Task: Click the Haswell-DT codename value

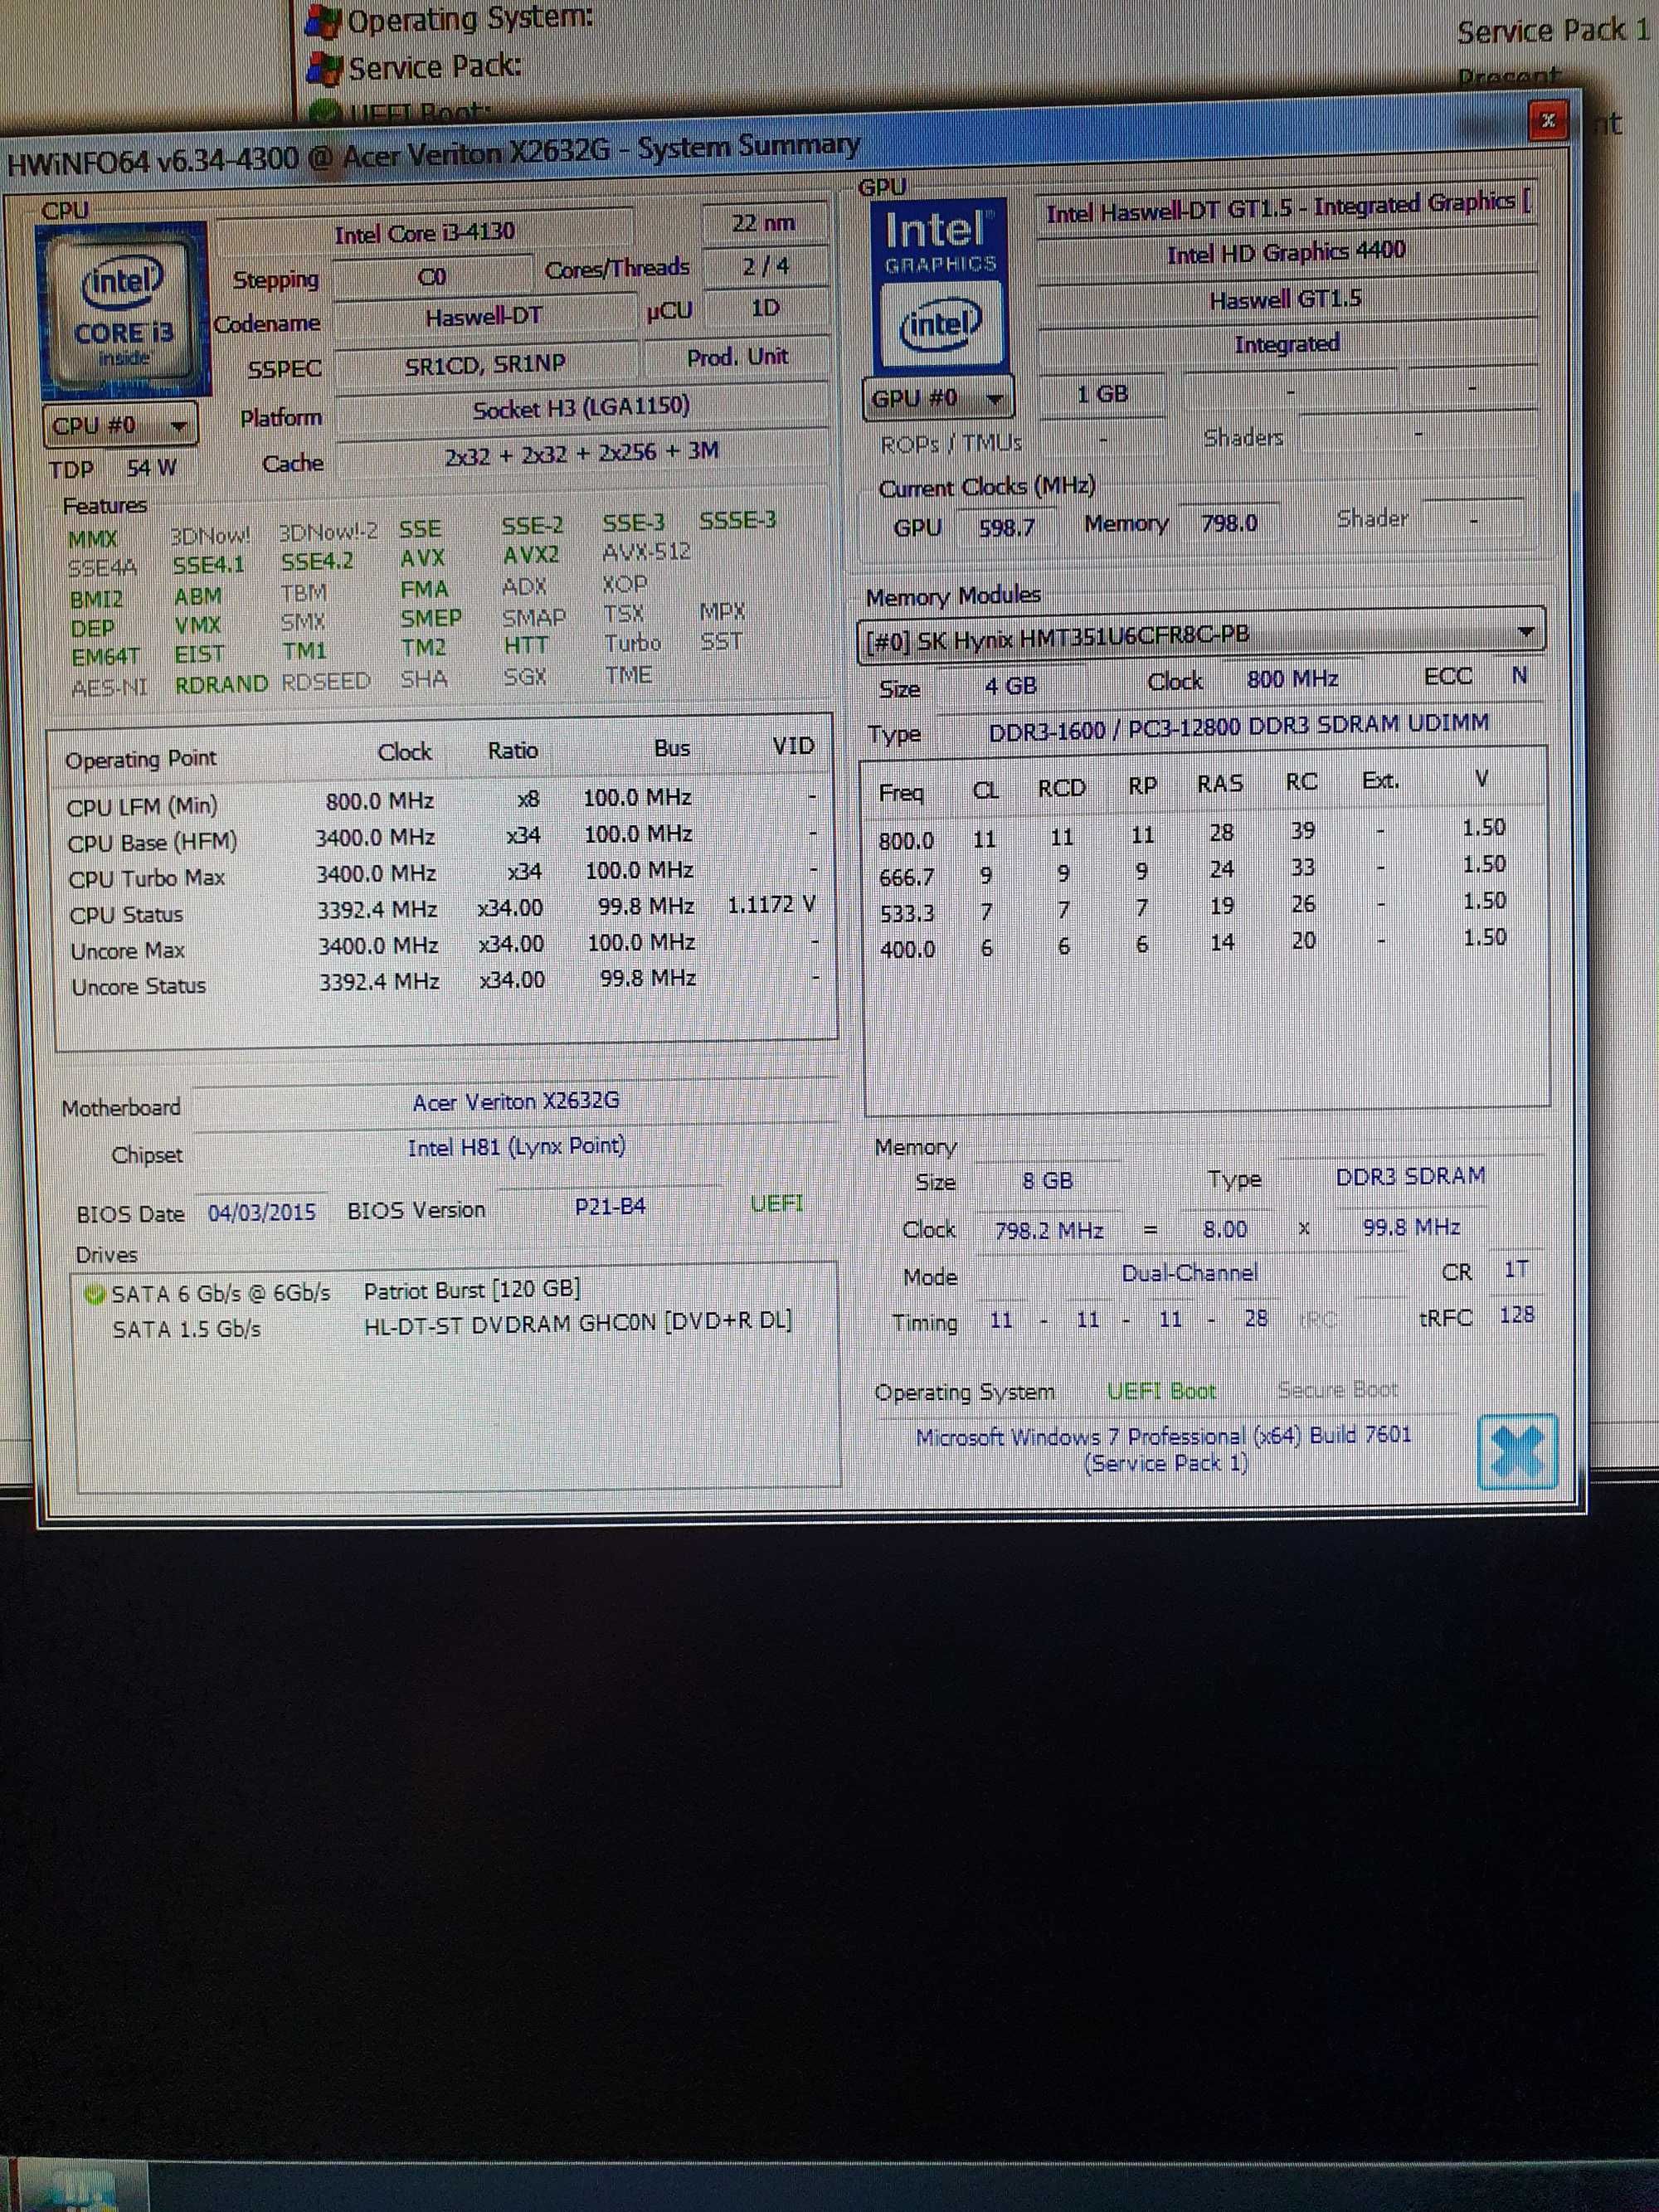Action: click(484, 318)
